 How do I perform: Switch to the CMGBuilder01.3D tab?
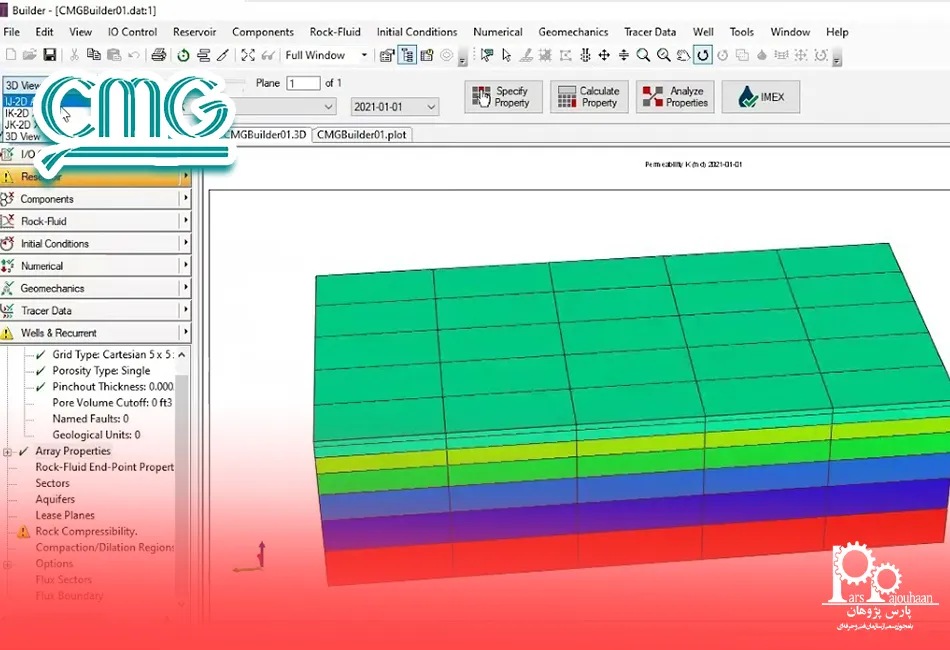click(x=267, y=134)
